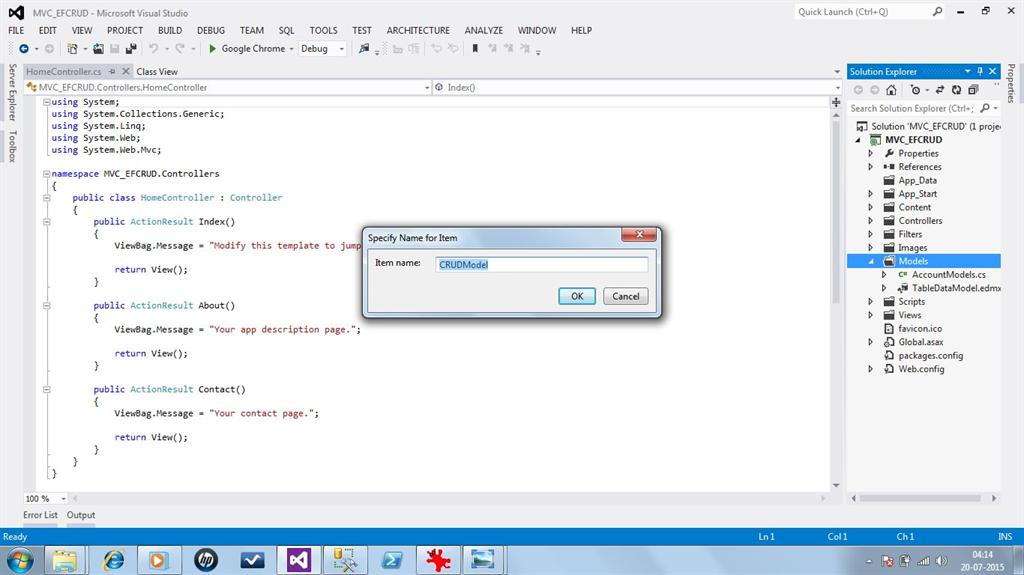Click the Solution Explorer Refresh icon

coord(956,90)
